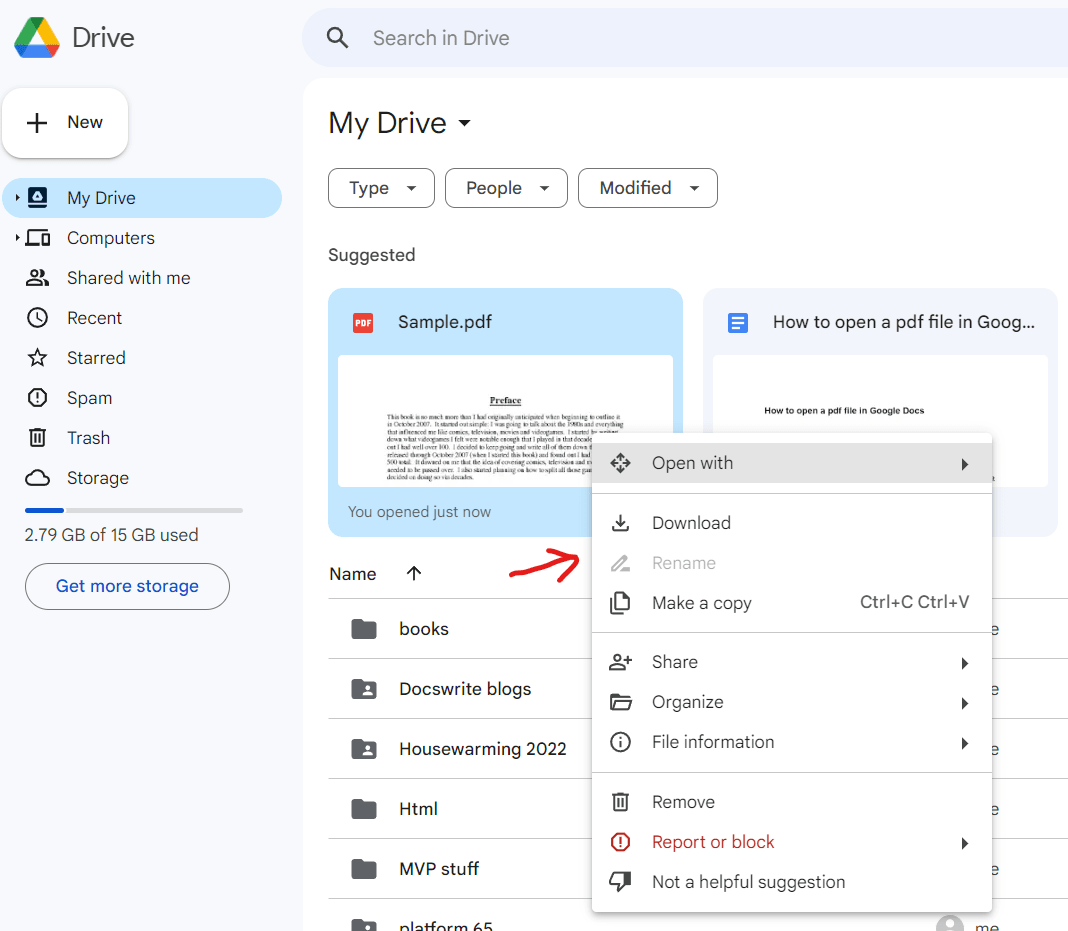Open the Modified filter dropdown
The width and height of the screenshot is (1068, 931).
coord(647,188)
